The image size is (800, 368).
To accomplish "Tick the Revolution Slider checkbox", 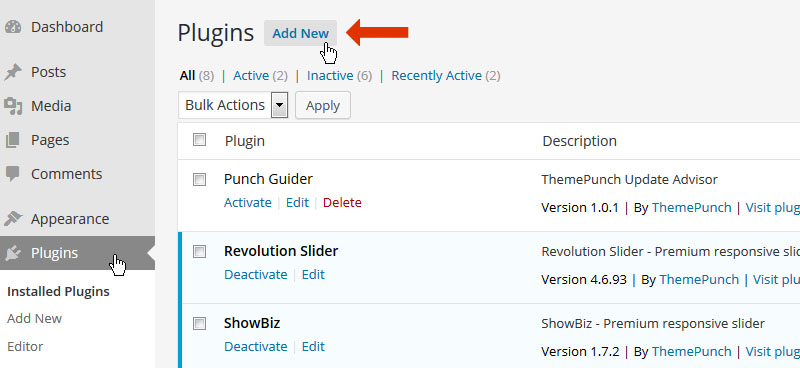I will click(199, 252).
